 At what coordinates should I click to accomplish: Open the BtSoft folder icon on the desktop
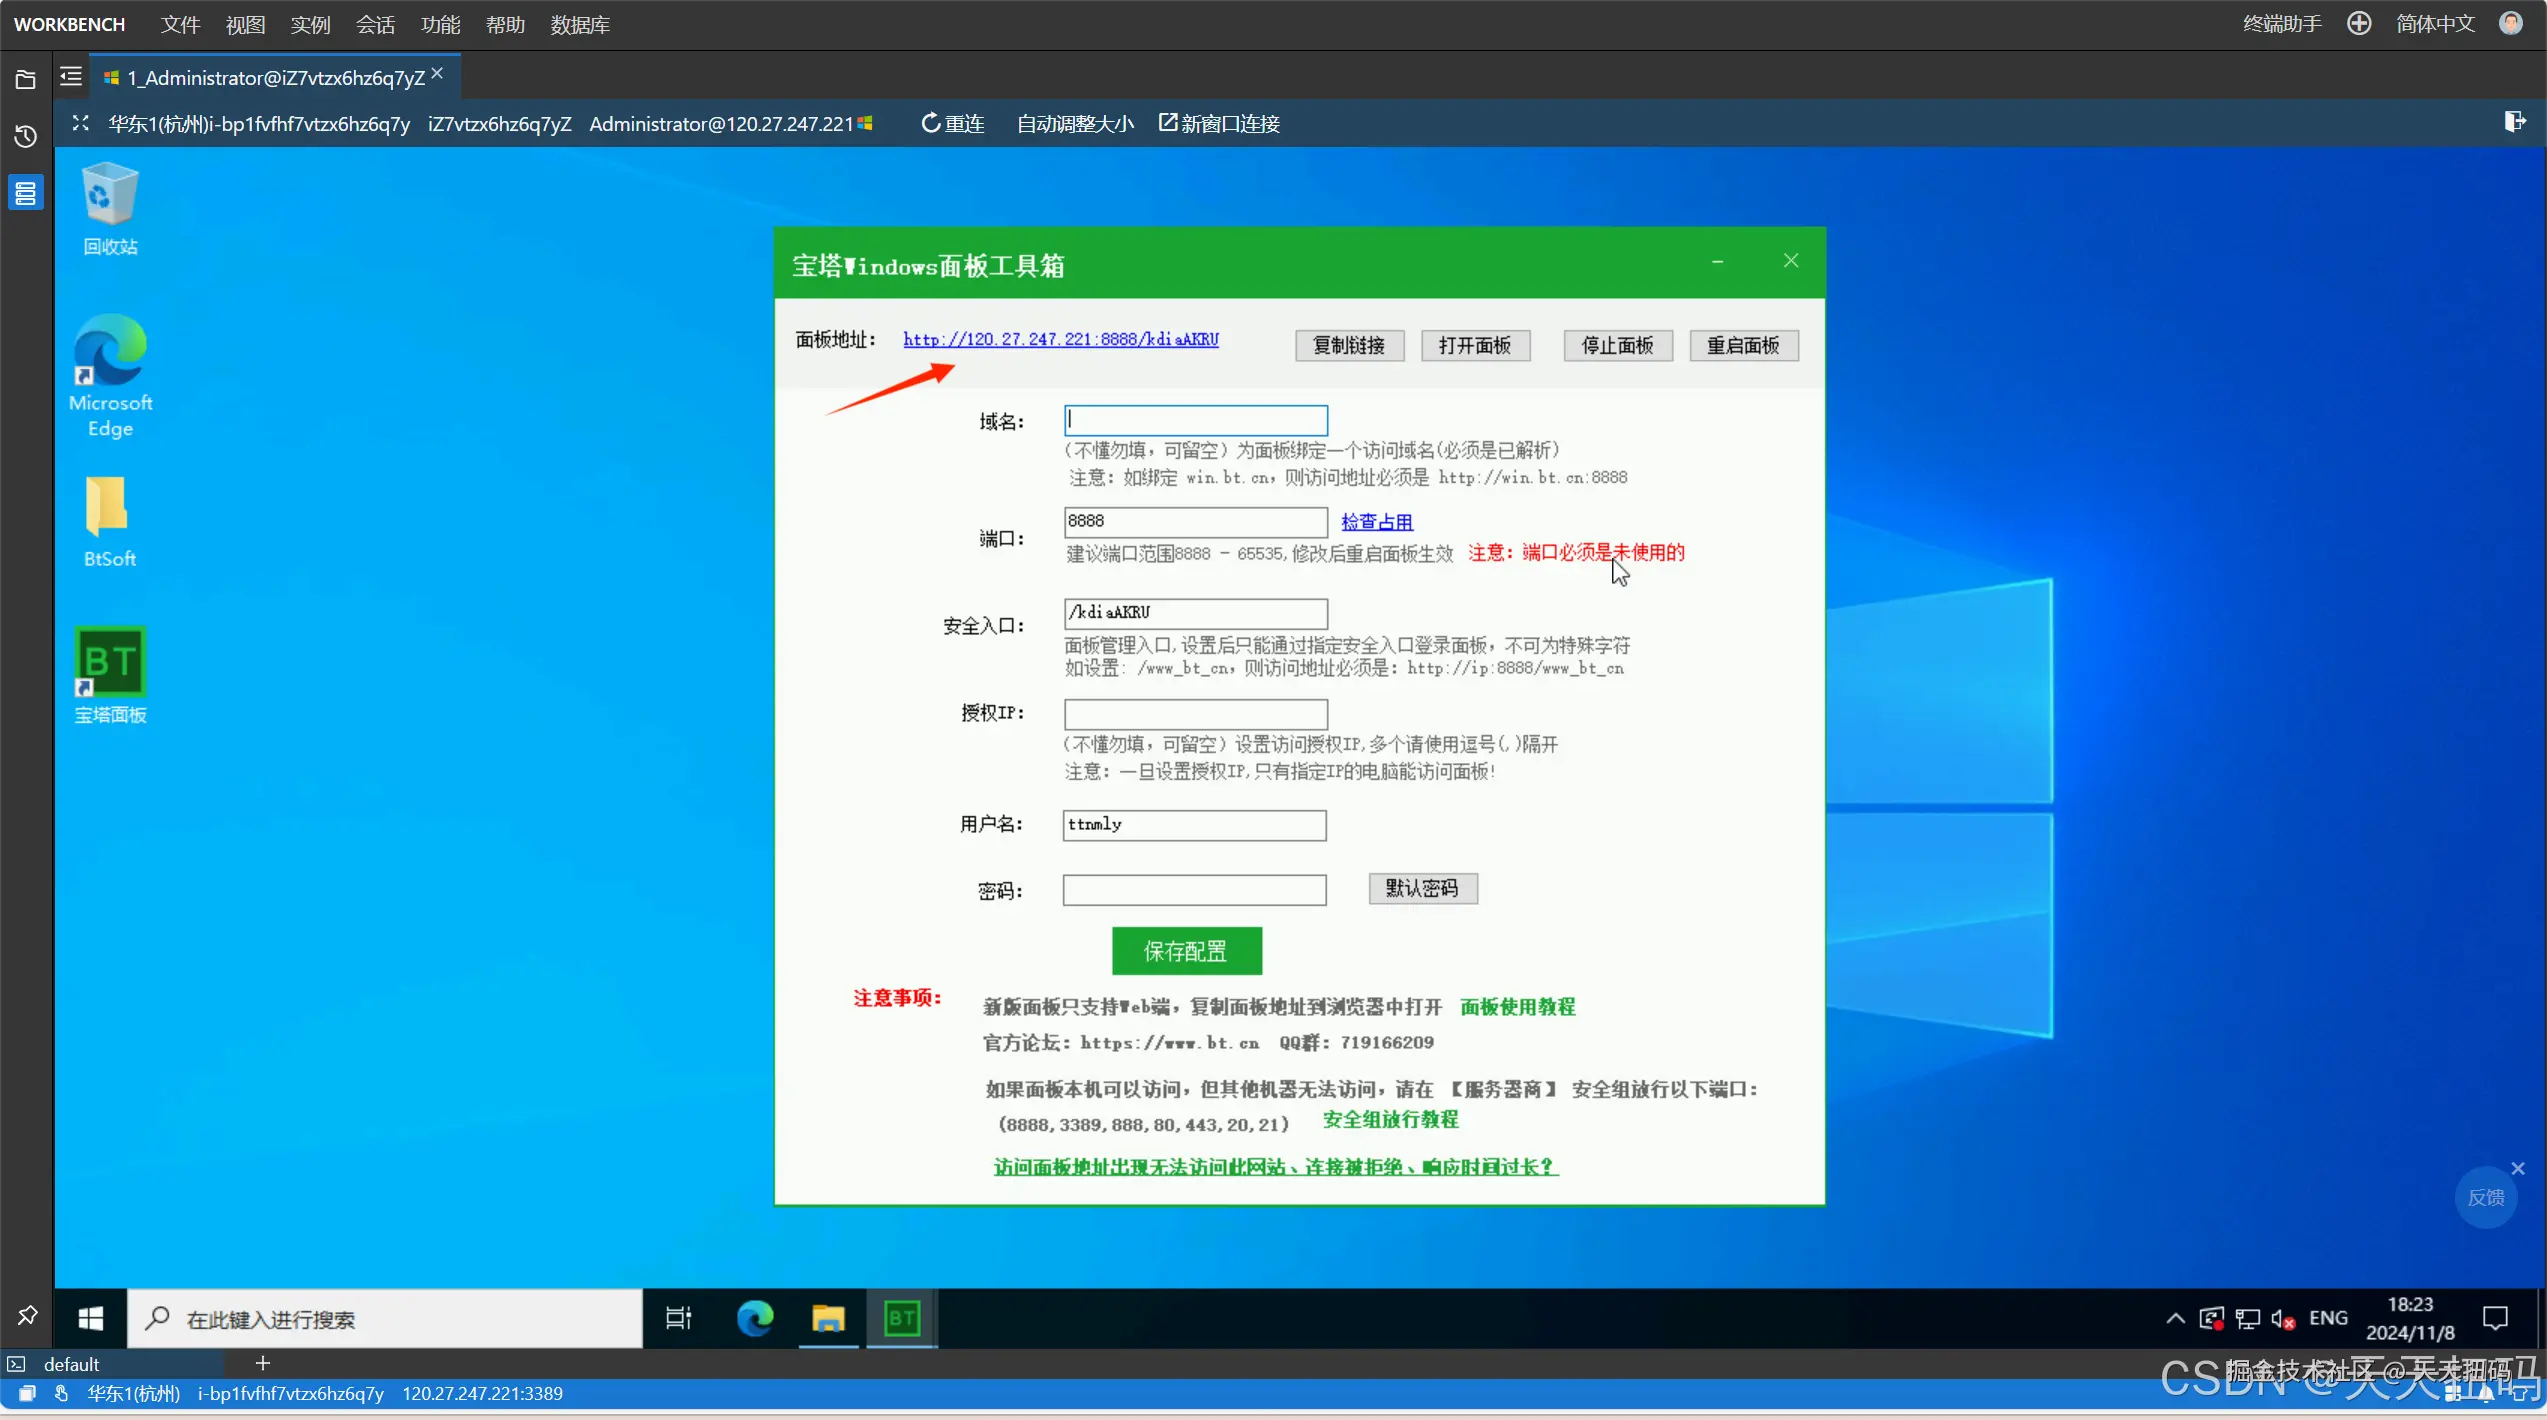tap(108, 508)
